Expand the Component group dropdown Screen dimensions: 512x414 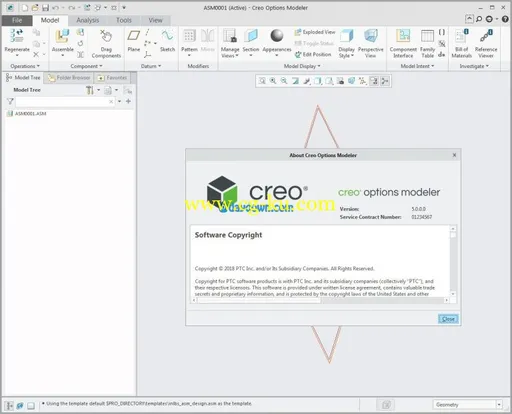tap(86, 66)
